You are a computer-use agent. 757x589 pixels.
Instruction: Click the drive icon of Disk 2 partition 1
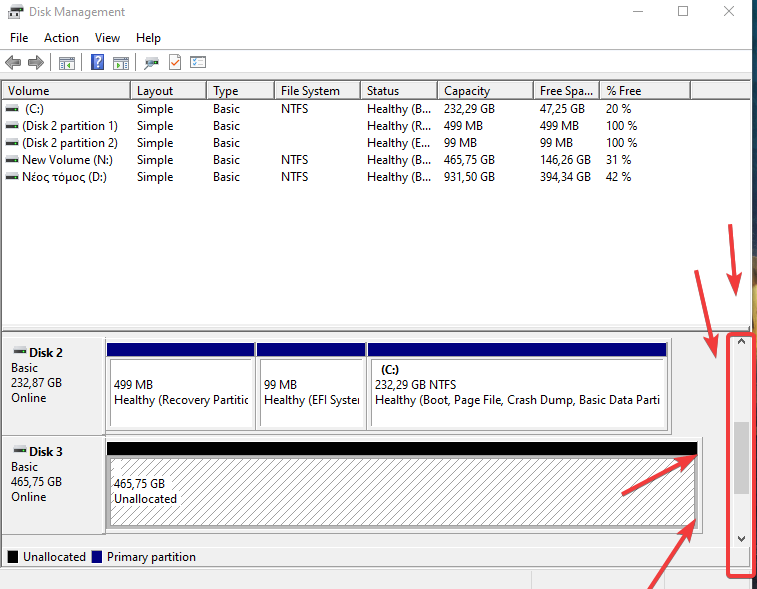(12, 126)
